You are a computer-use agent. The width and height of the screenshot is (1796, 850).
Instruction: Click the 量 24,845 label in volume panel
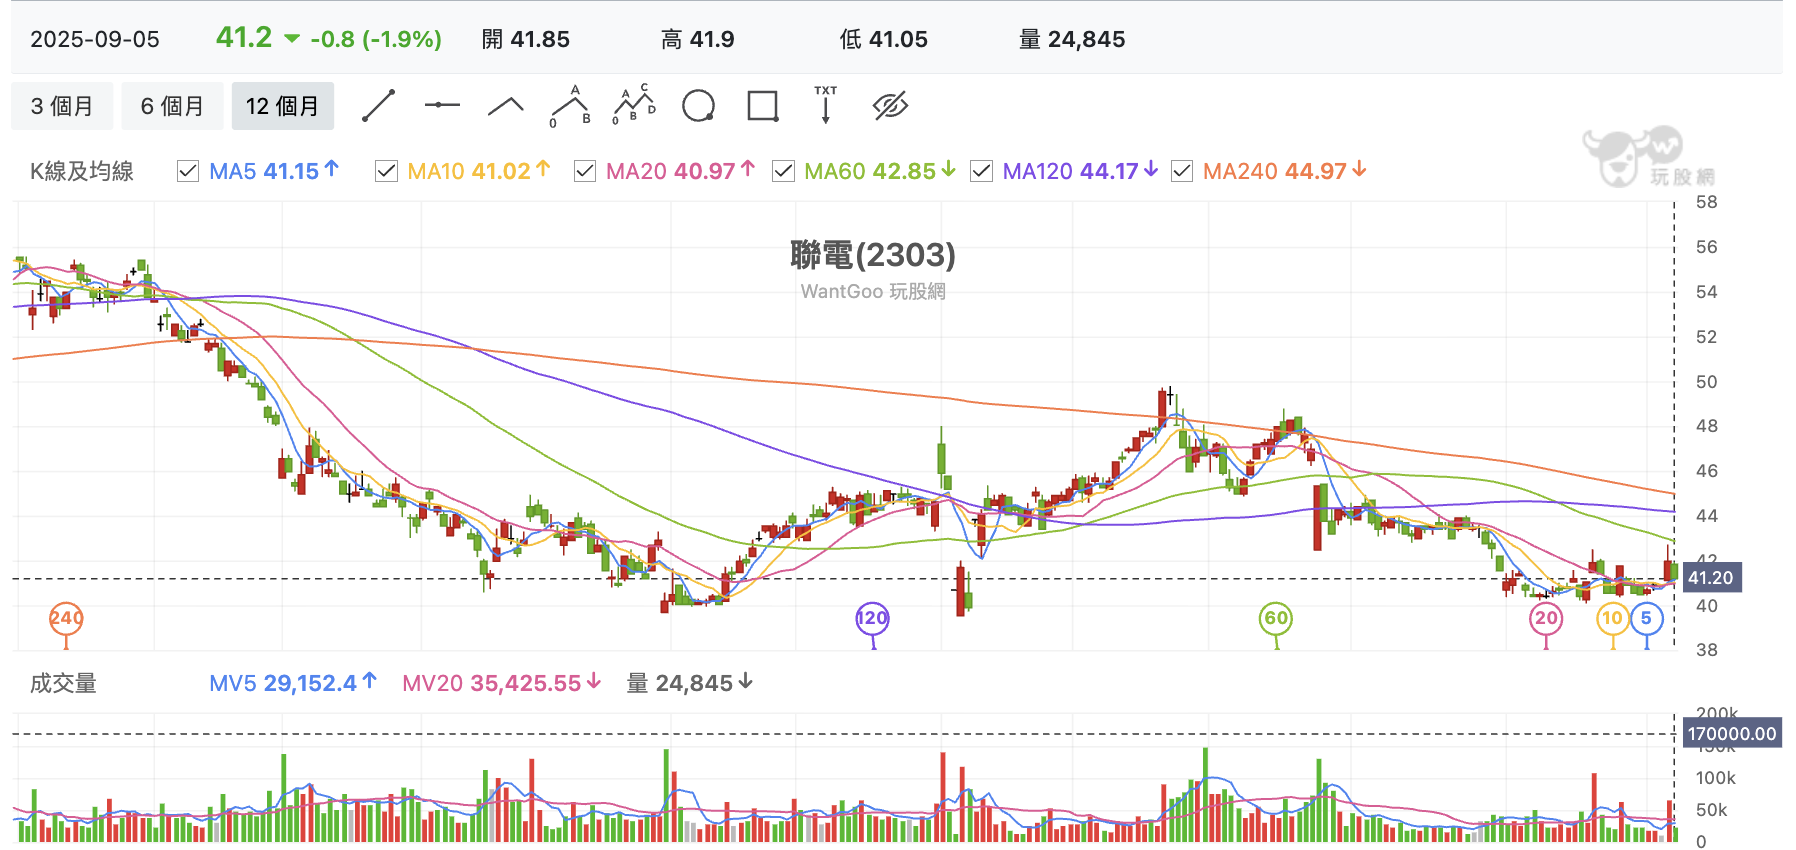tap(680, 683)
